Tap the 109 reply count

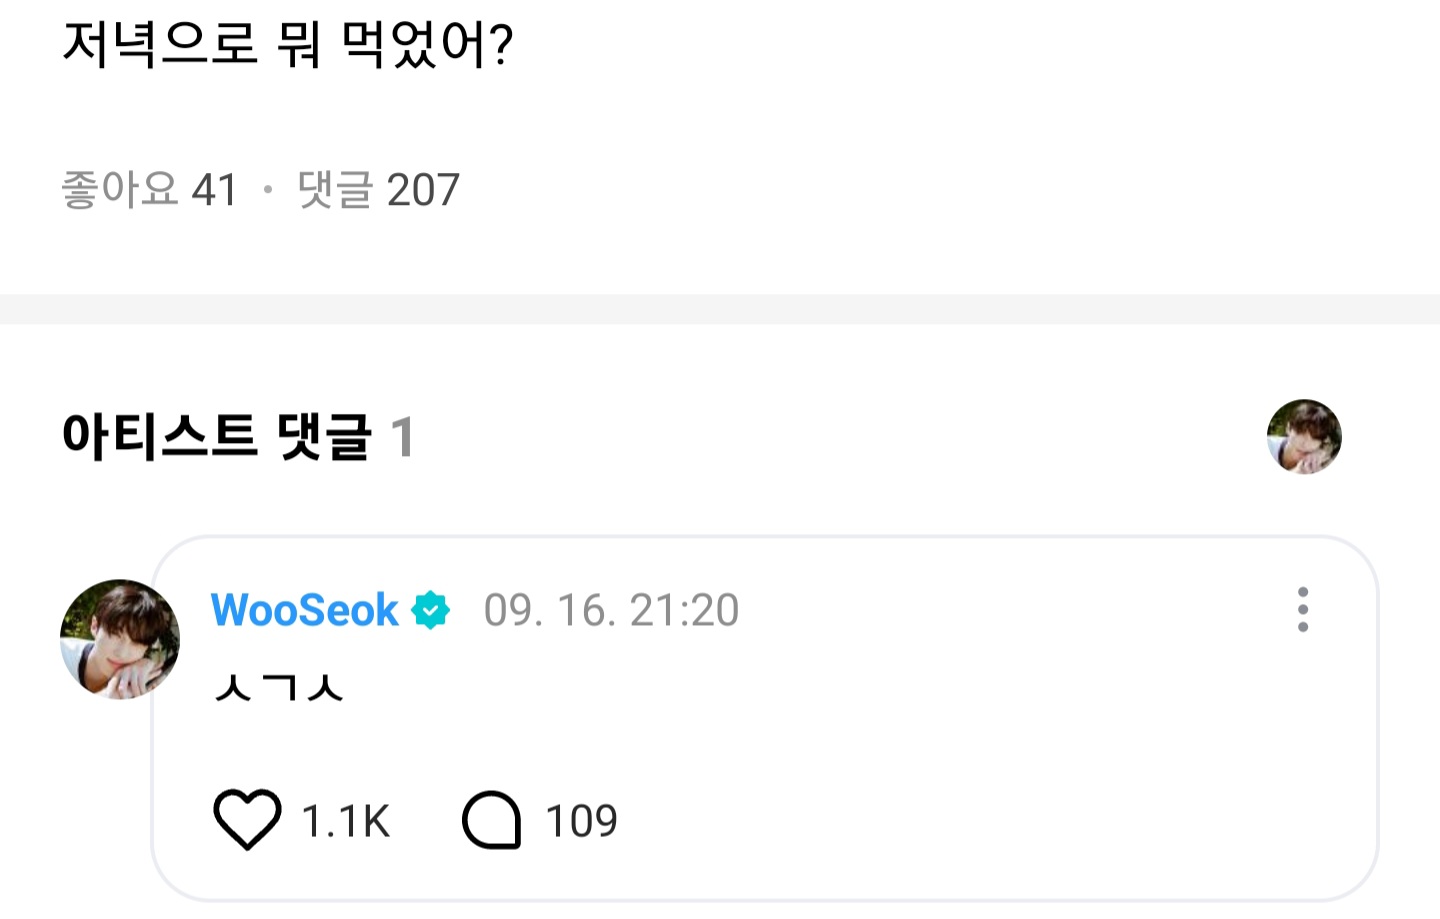coord(581,821)
